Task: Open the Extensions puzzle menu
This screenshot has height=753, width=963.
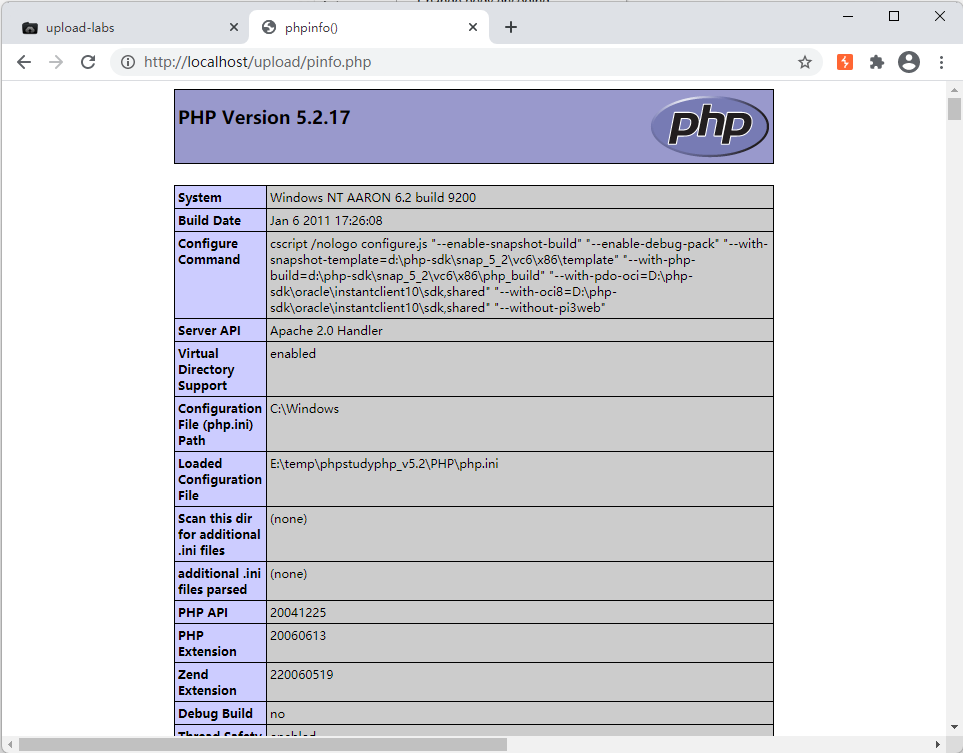Action: coord(877,62)
